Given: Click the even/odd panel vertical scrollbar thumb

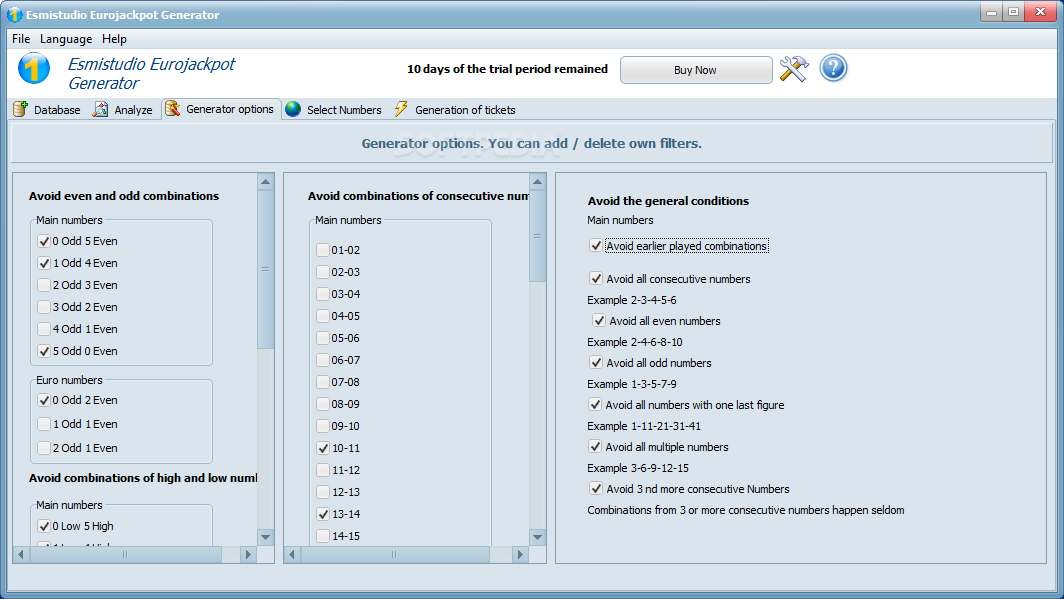Looking at the screenshot, I should point(265,269).
